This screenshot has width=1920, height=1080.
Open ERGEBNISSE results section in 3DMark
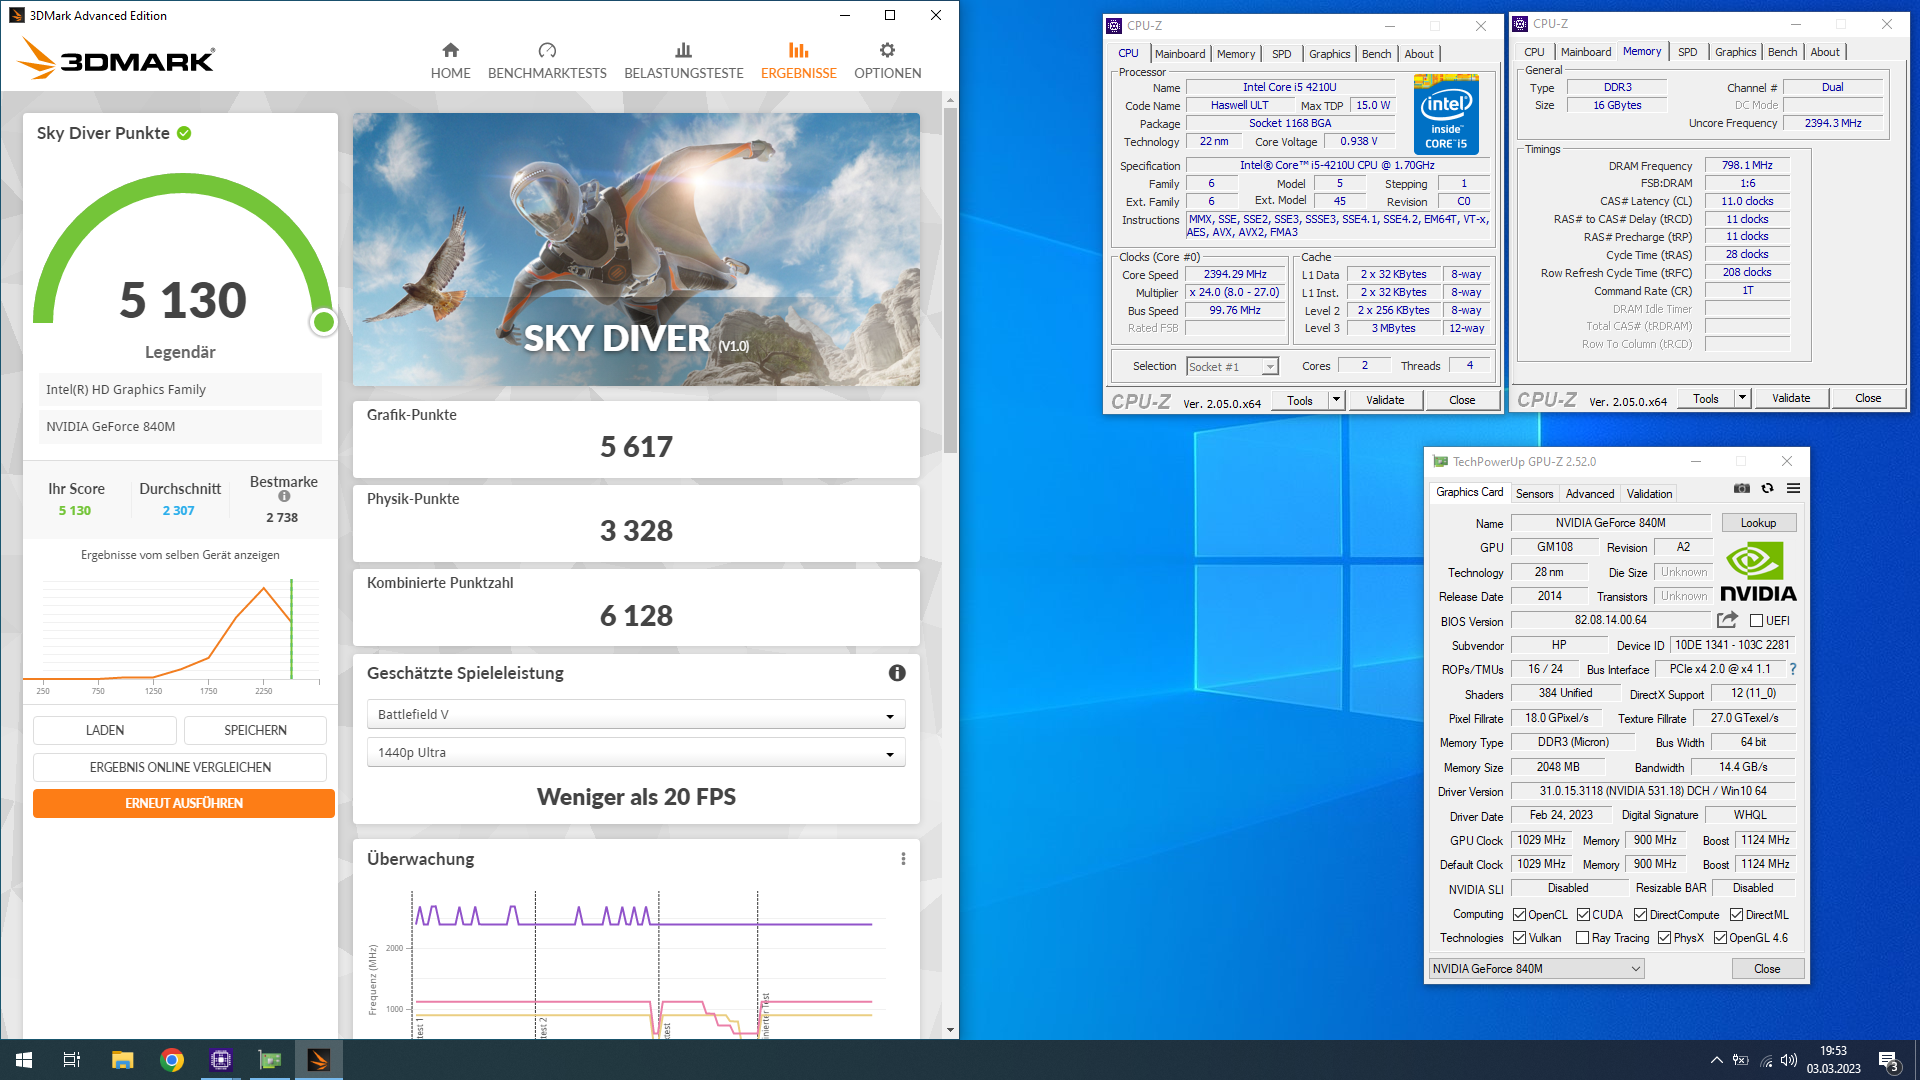(x=798, y=61)
